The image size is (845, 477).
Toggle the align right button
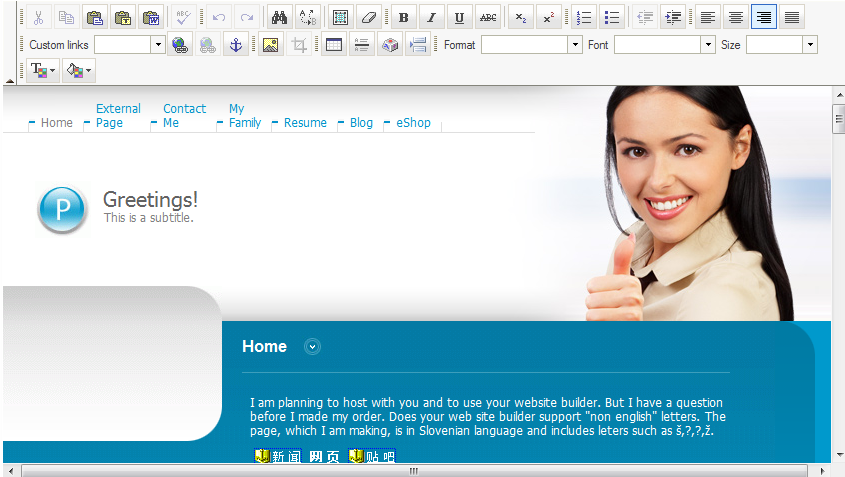click(x=764, y=17)
